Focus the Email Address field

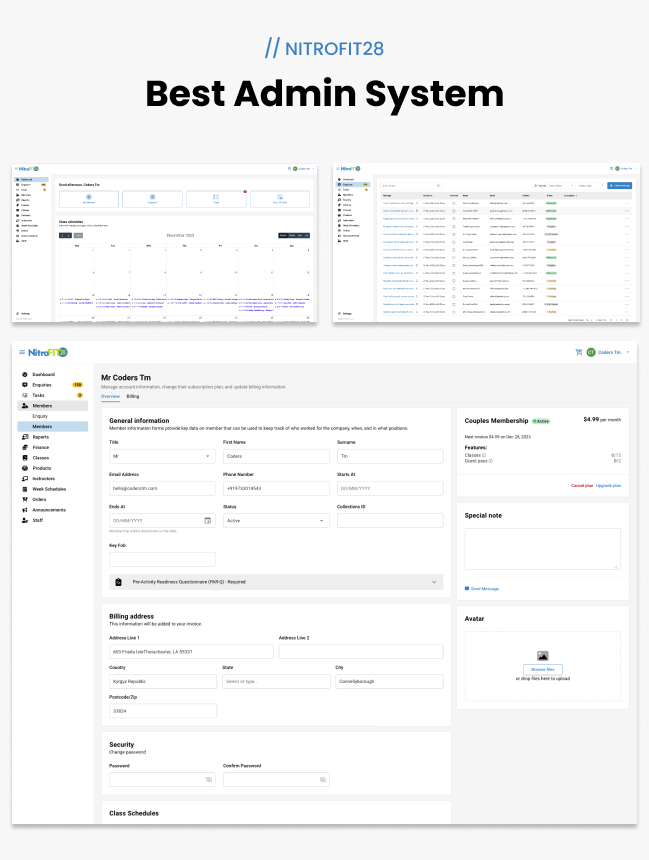(162, 488)
